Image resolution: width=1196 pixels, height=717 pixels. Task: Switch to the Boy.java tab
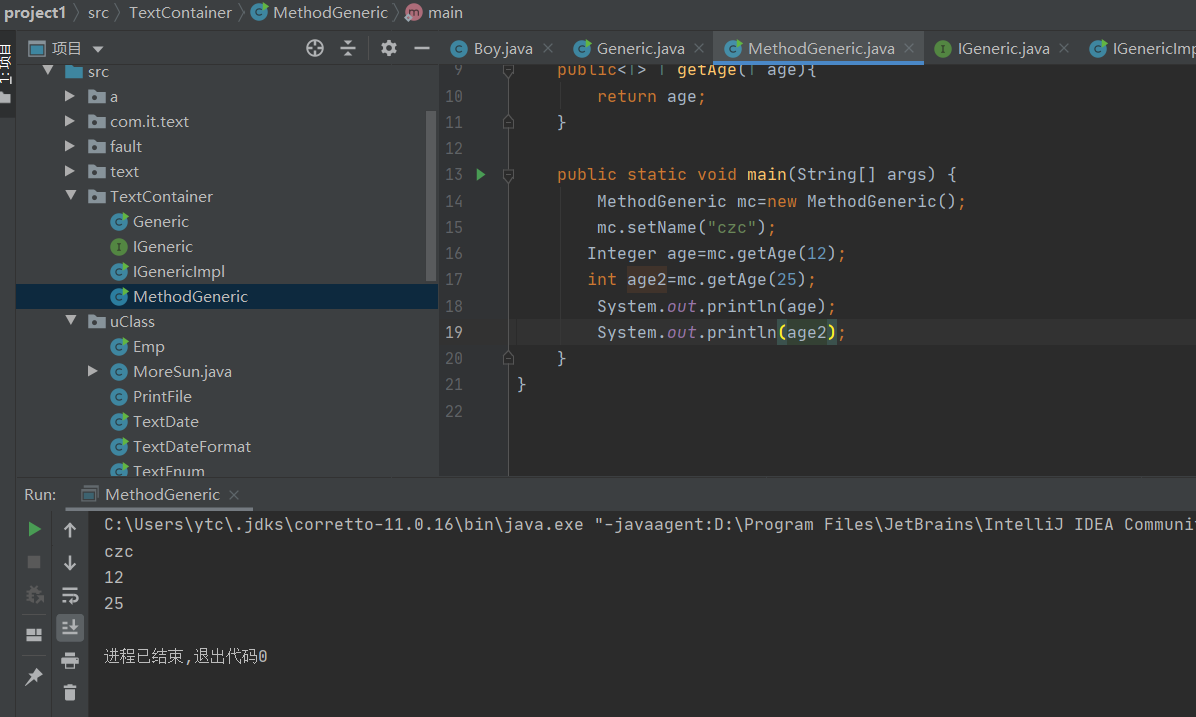tap(503, 49)
